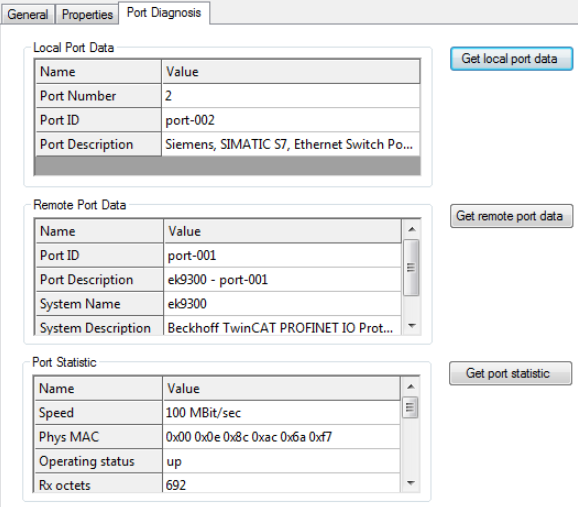Select the Port Number row label
The height and width of the screenshot is (507, 578).
[x=98, y=96]
